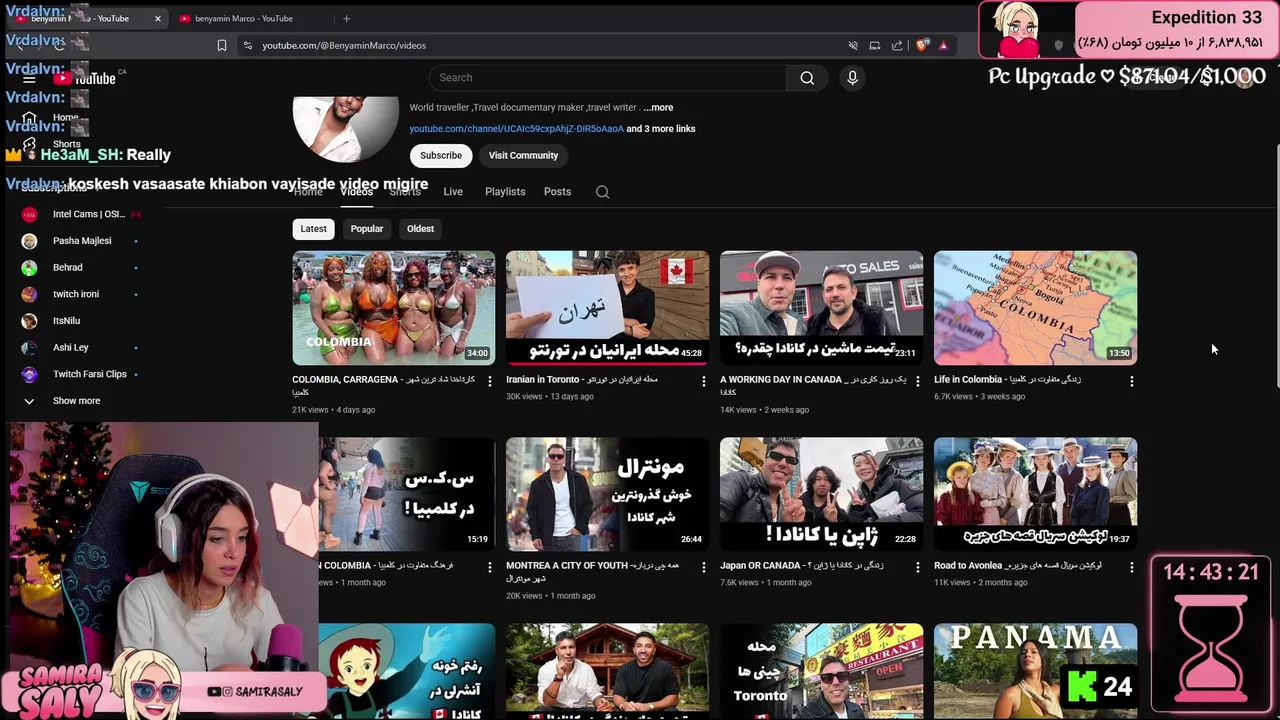Open options menu for Road to Avonlea video
1280x720 pixels.
(x=1131, y=567)
